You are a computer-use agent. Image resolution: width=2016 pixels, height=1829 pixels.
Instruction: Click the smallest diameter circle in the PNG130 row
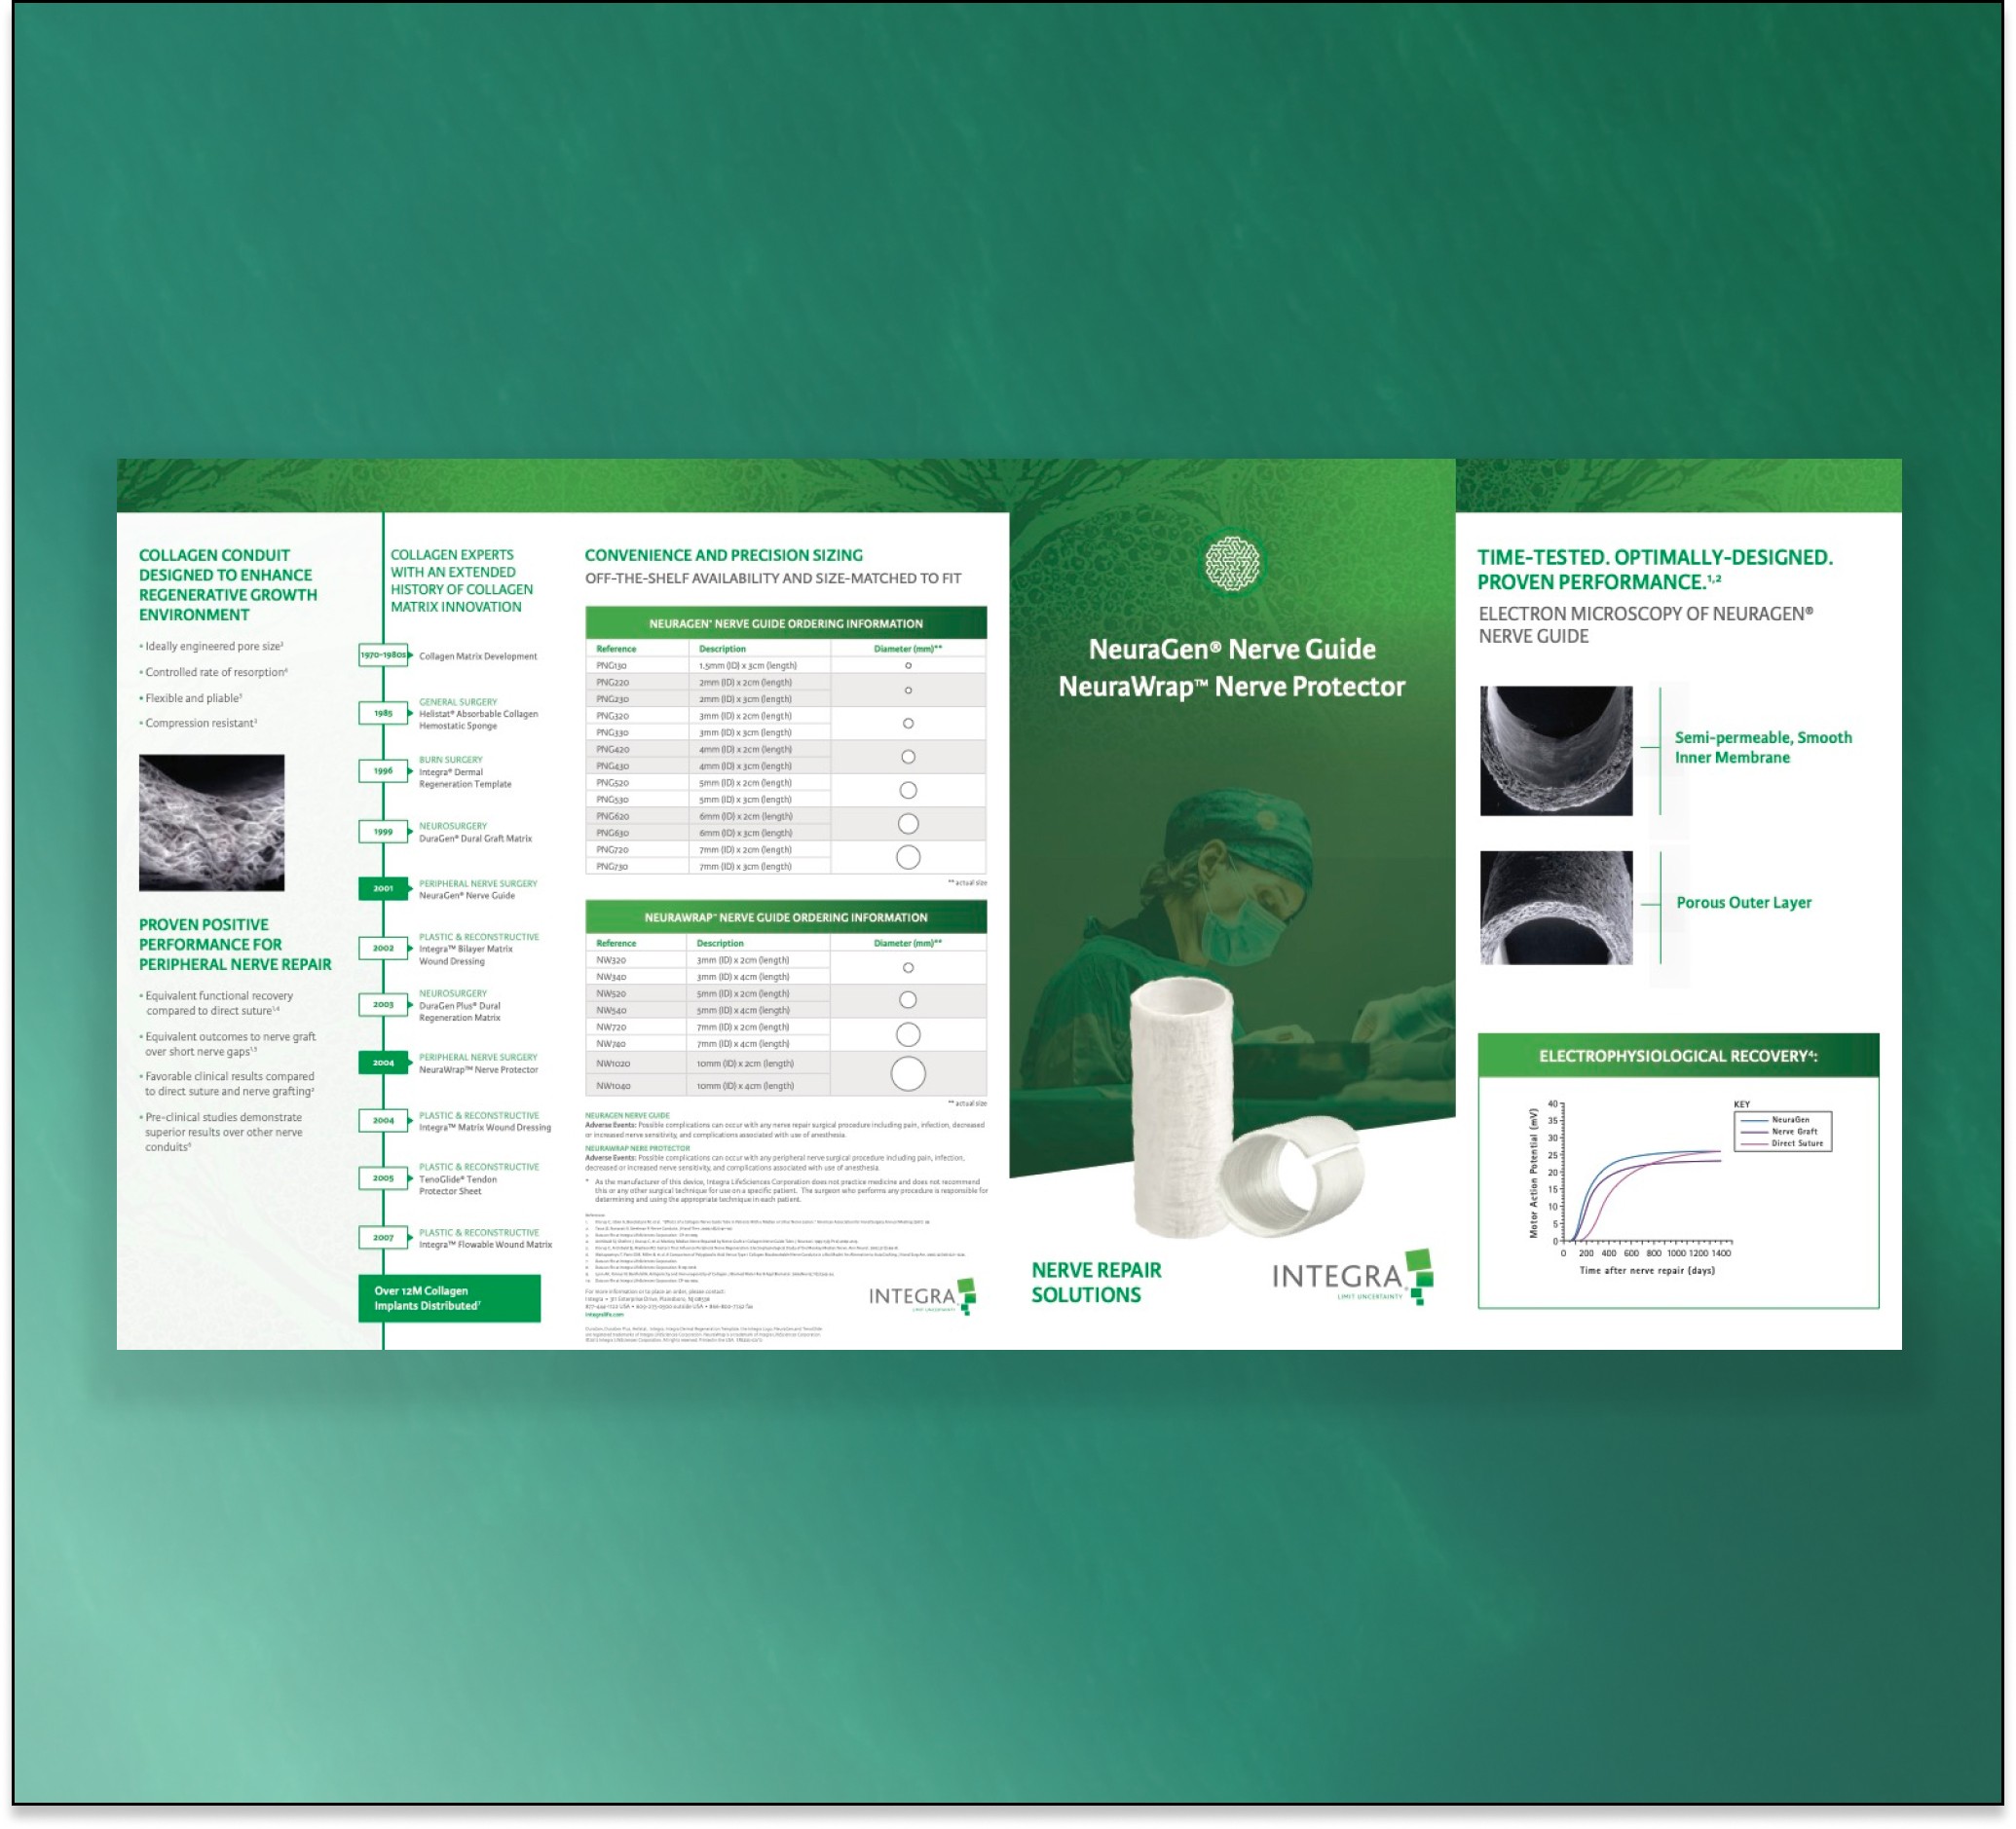(908, 666)
